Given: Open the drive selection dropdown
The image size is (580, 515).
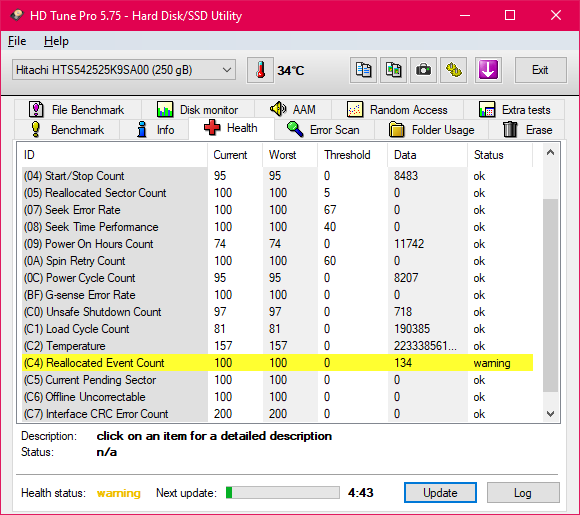Looking at the screenshot, I should [124, 70].
